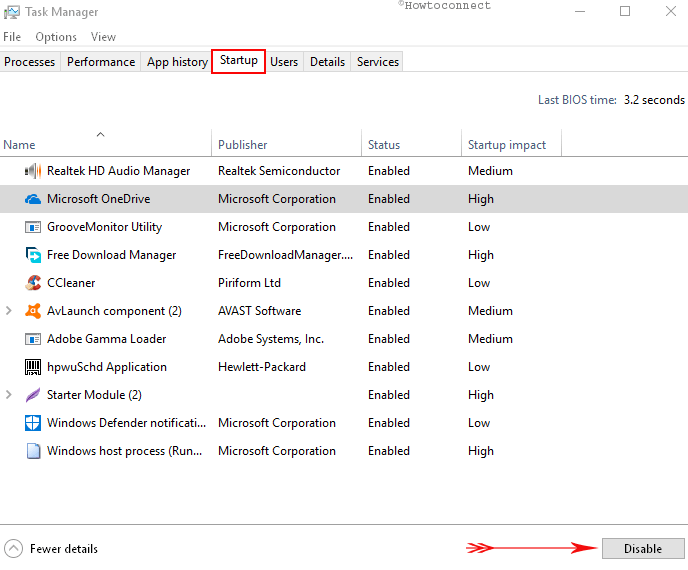Viewport: 688px width, 570px height.
Task: Select the Windows host process entry name
Action: pyautogui.click(x=125, y=451)
